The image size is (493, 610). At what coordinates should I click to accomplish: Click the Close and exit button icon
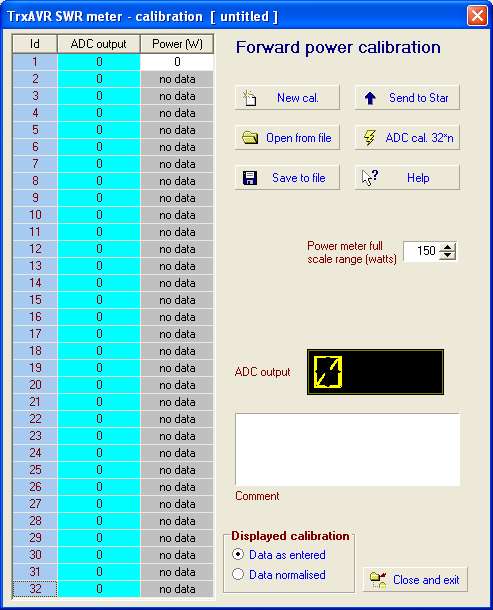[x=378, y=580]
